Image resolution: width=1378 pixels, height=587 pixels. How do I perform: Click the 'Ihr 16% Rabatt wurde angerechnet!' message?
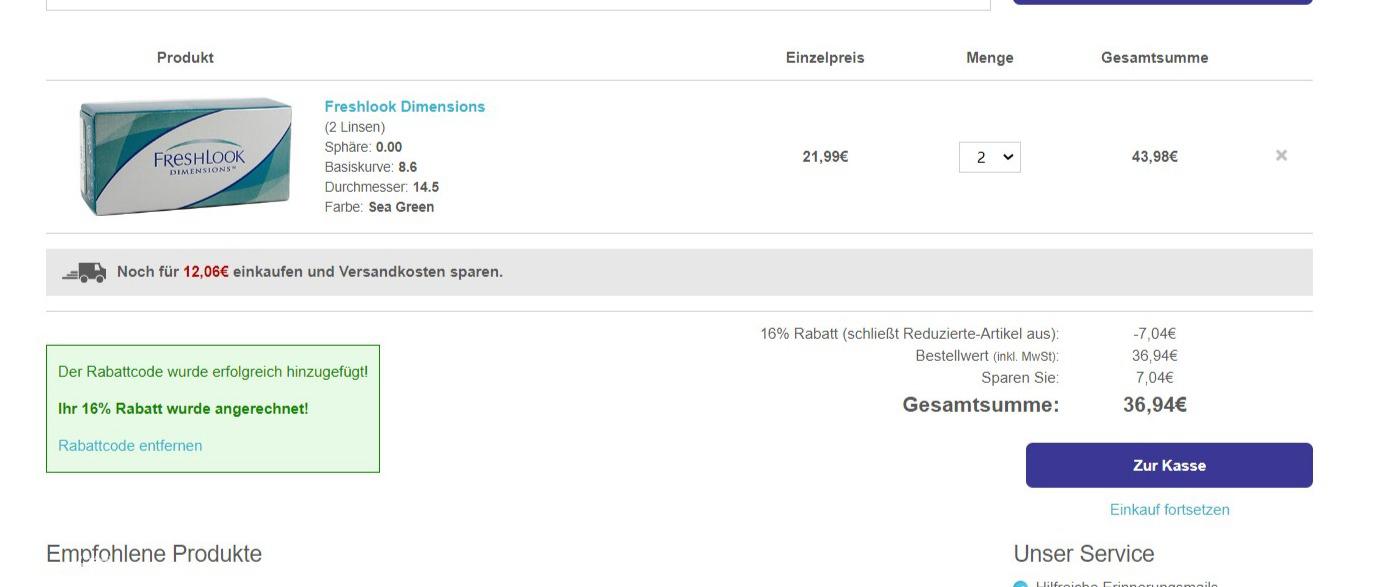183,409
